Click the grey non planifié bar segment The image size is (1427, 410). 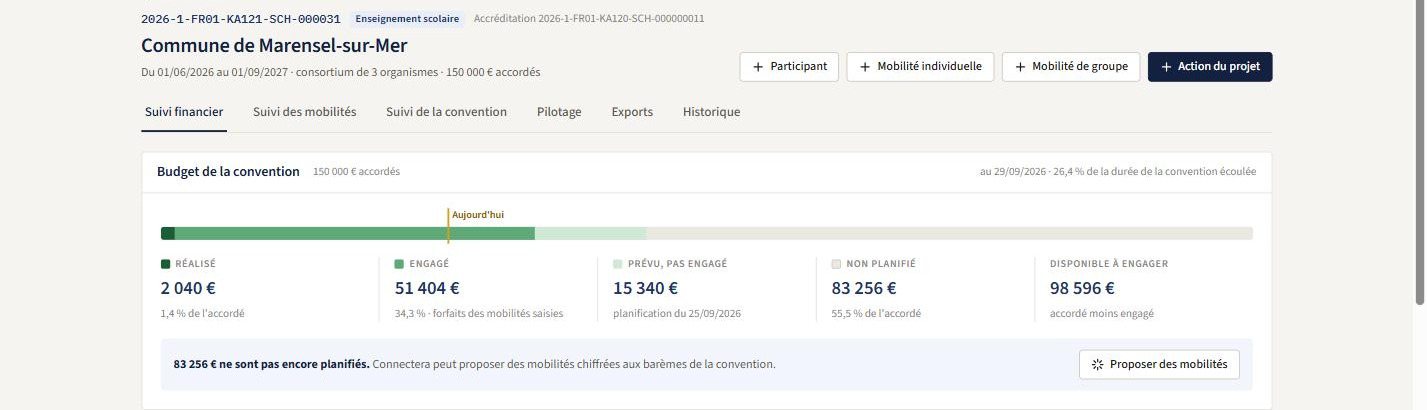(949, 233)
